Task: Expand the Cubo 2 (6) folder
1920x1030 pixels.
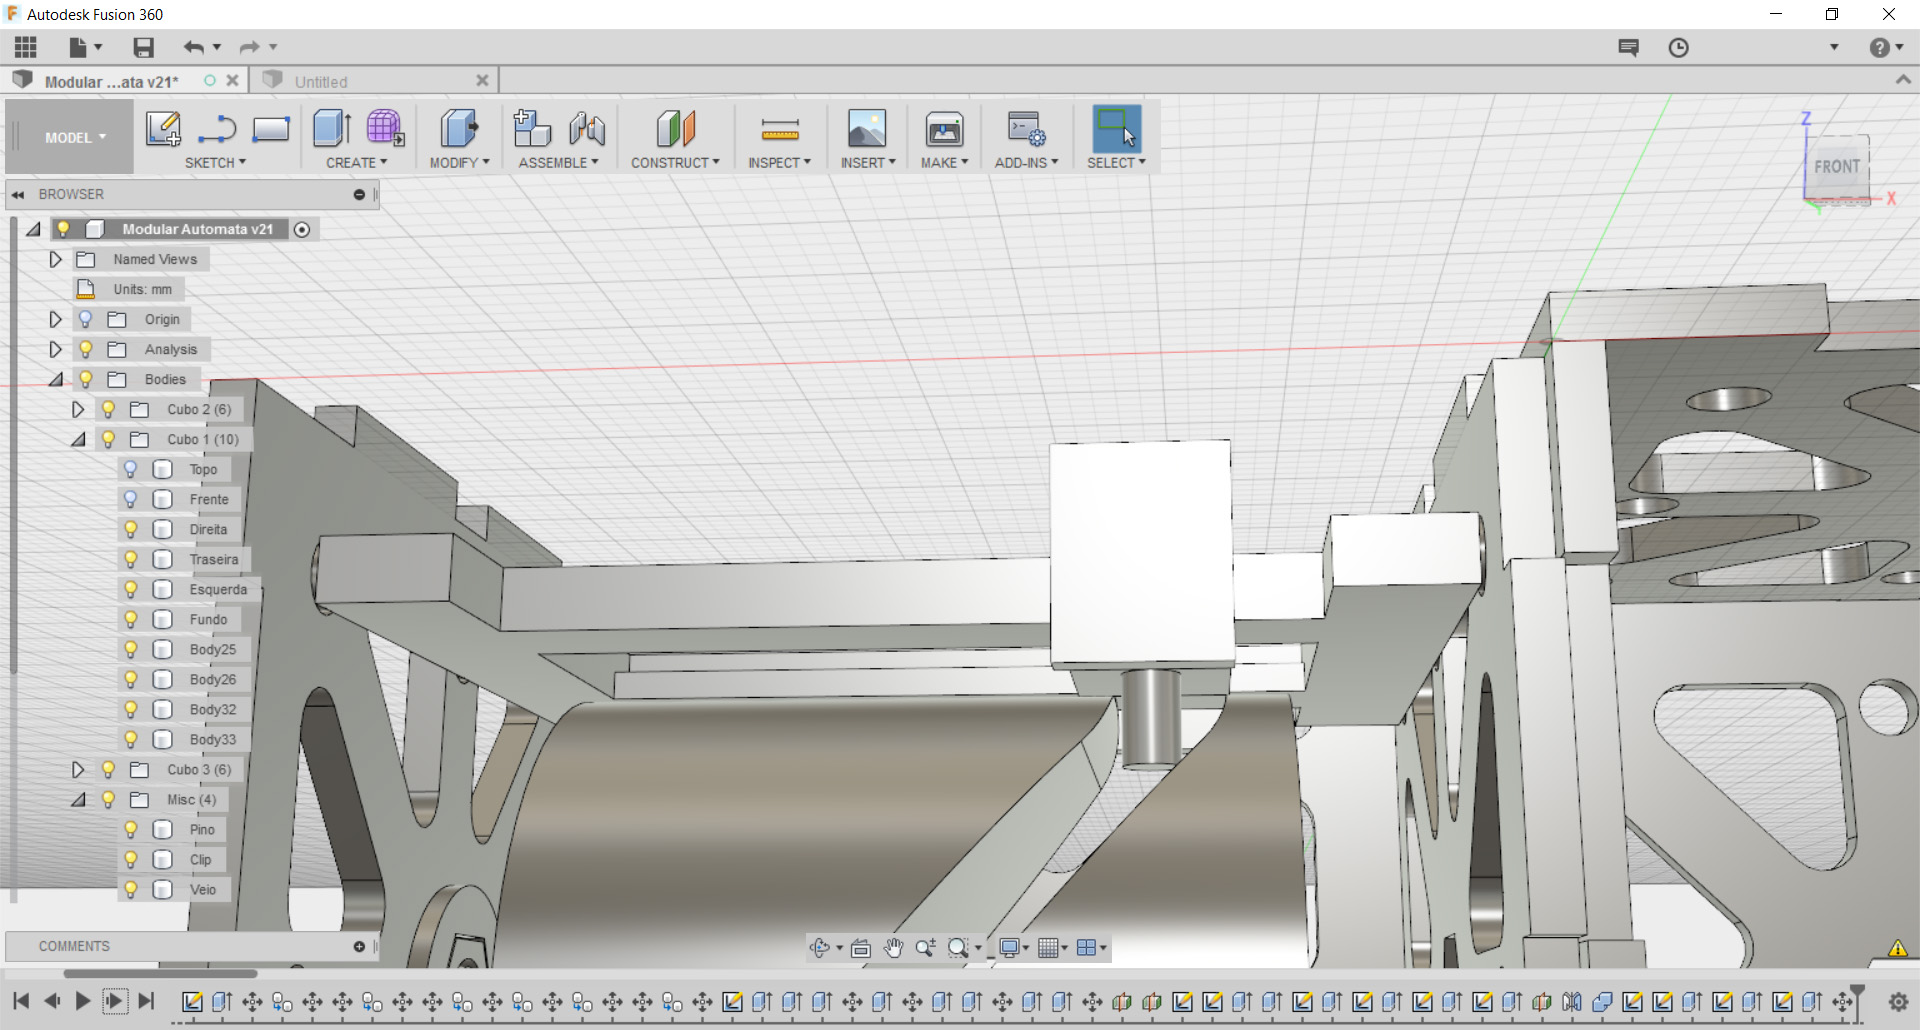Action: click(78, 409)
